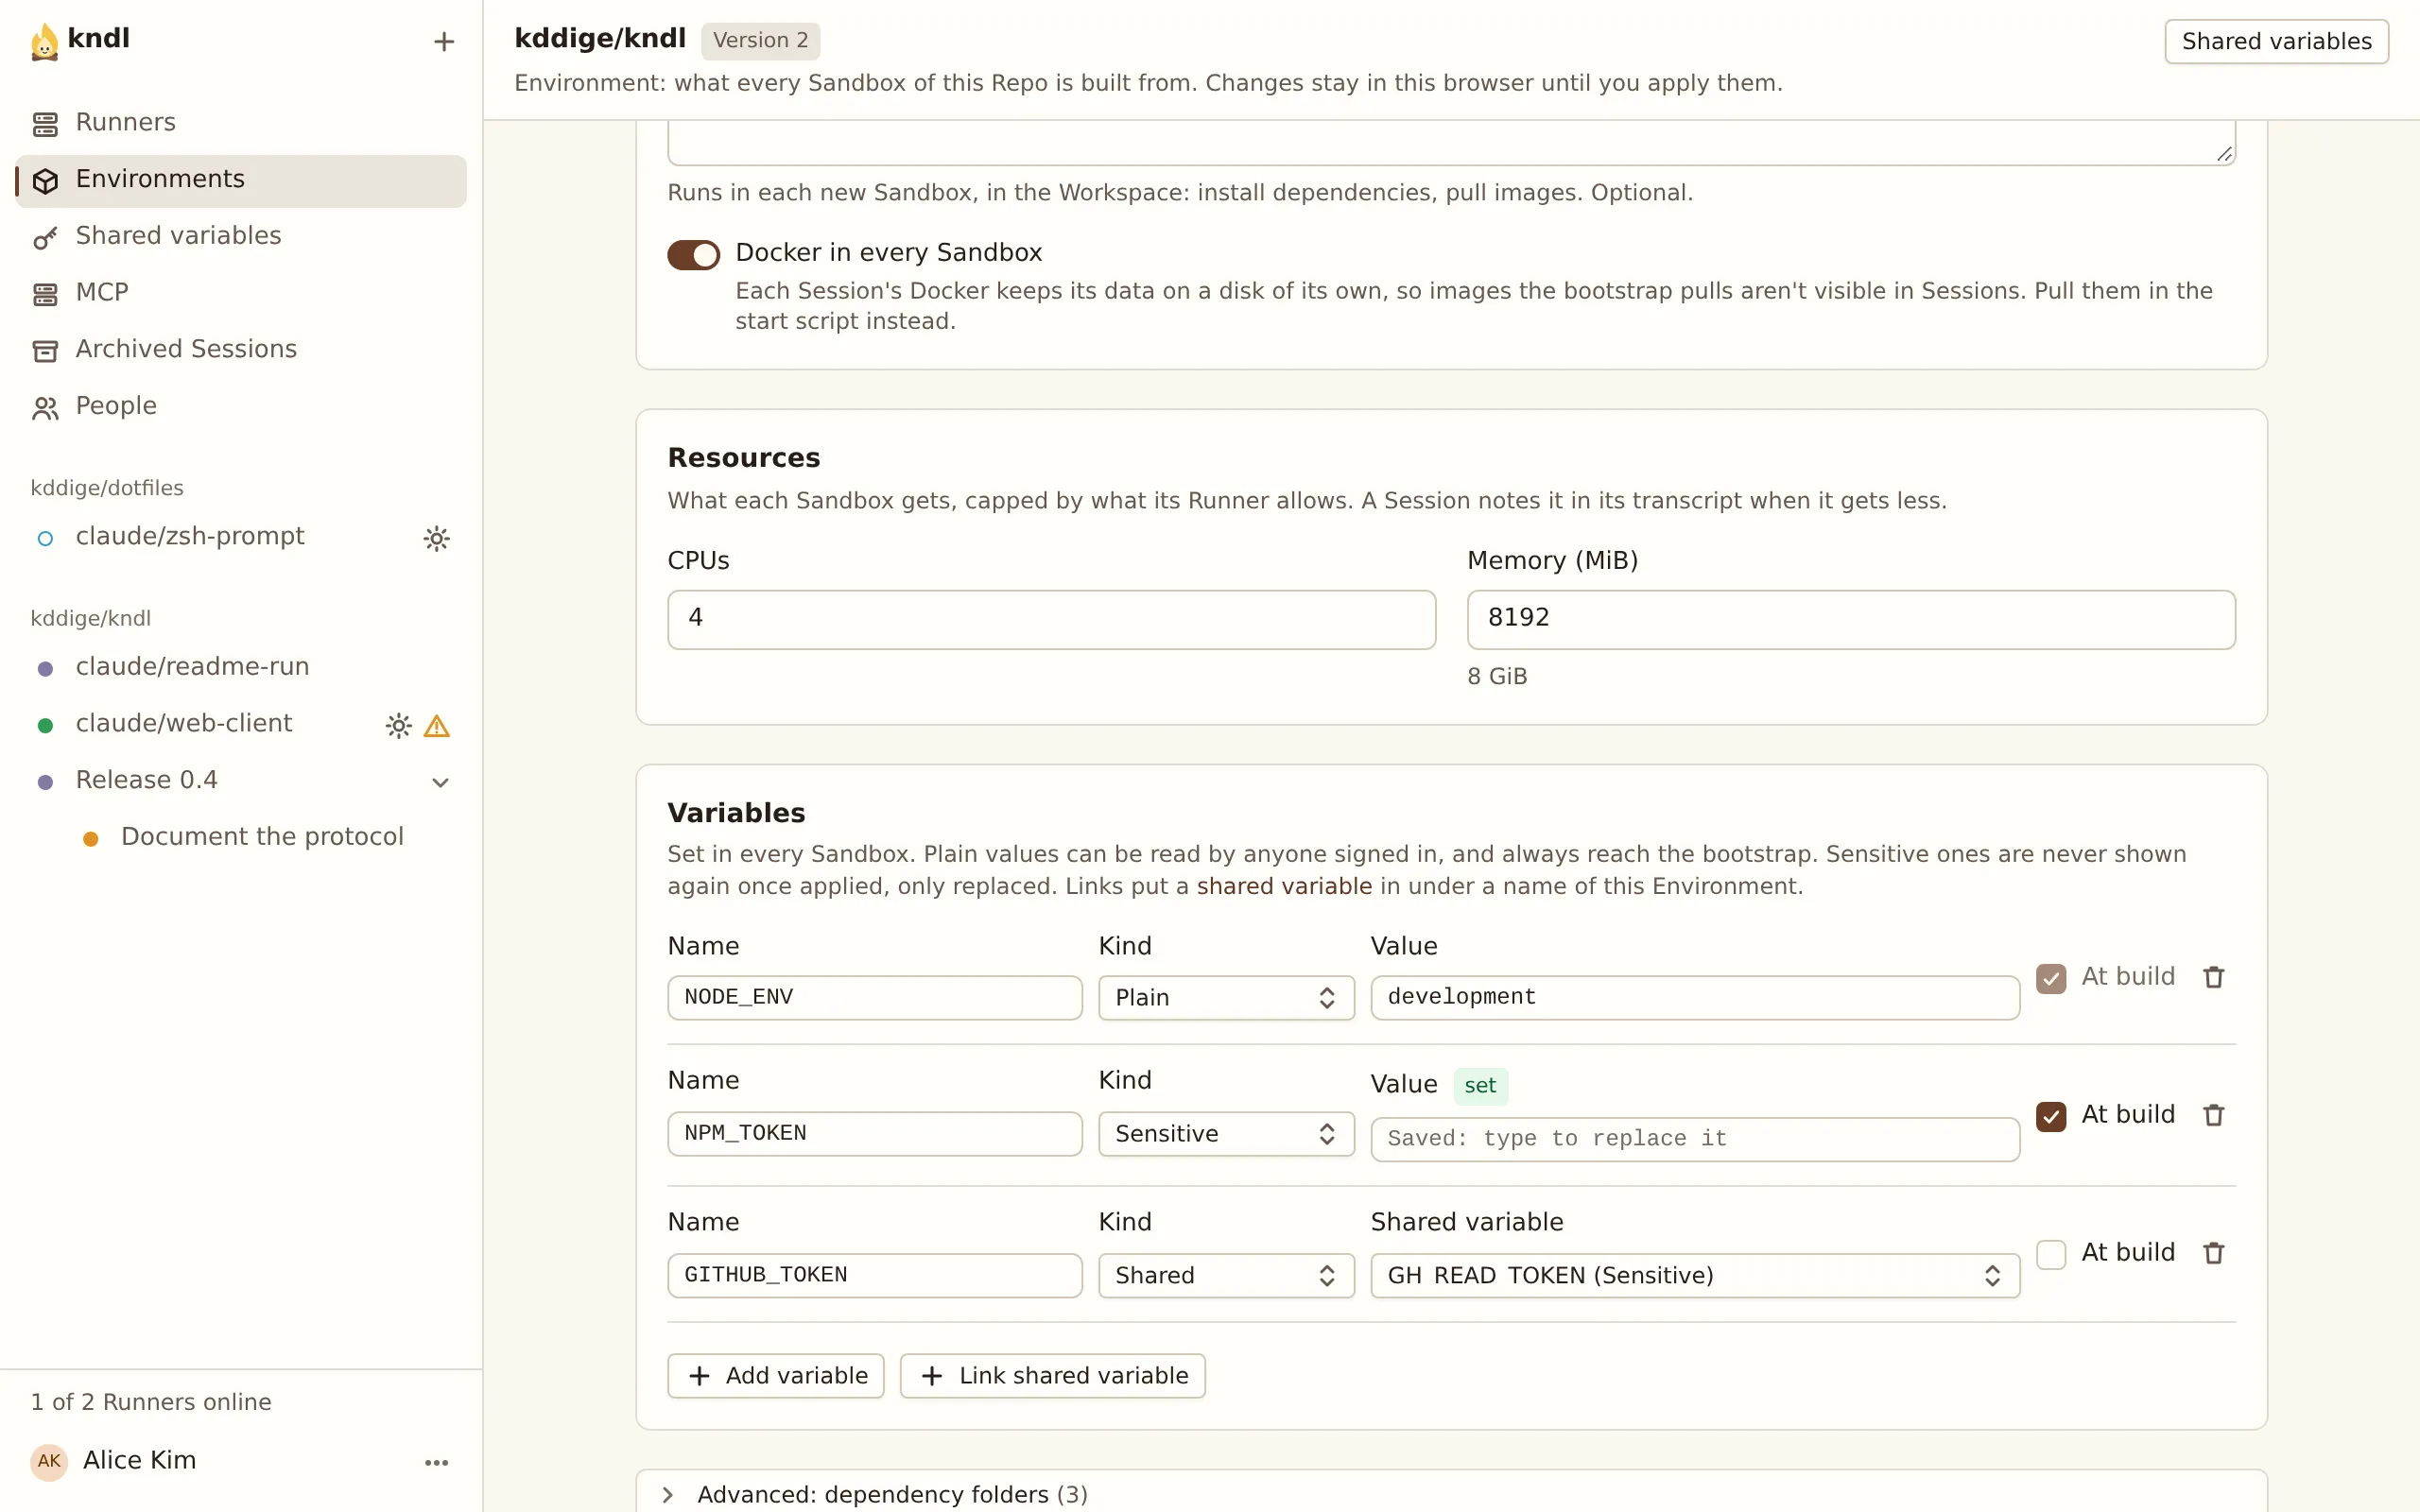
Task: Click the kndl flame logo
Action: click(44, 42)
